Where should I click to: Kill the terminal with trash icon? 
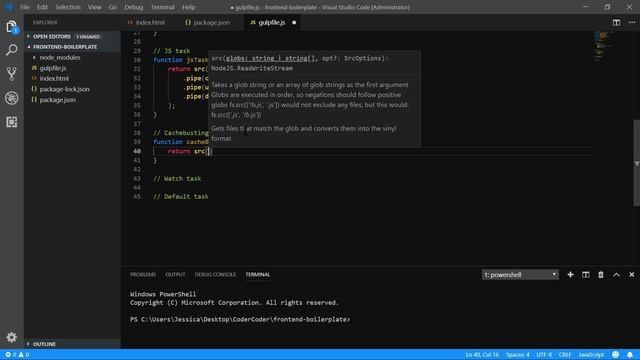pos(601,275)
